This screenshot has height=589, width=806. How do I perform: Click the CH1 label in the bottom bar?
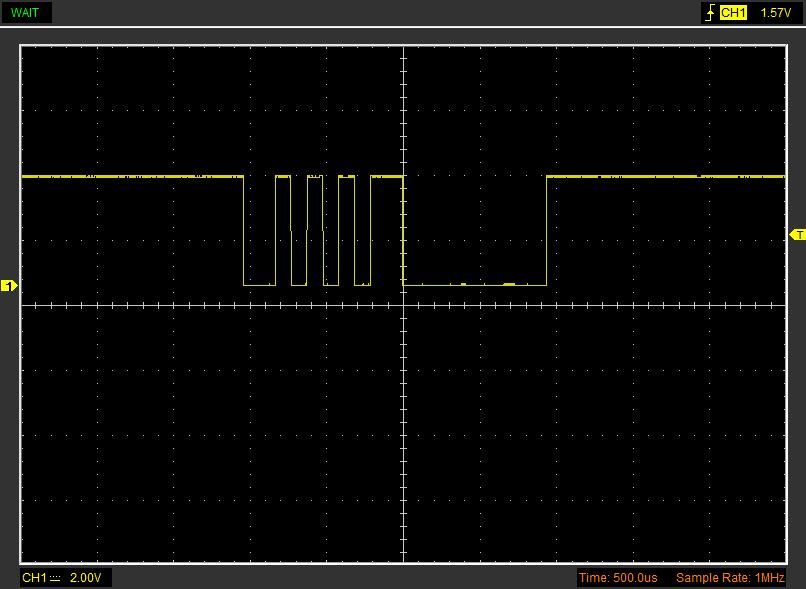point(33,579)
